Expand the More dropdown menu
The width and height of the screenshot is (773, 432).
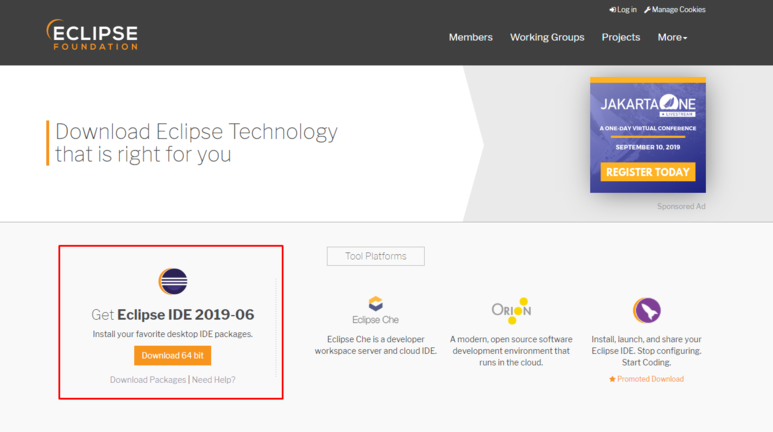[672, 37]
